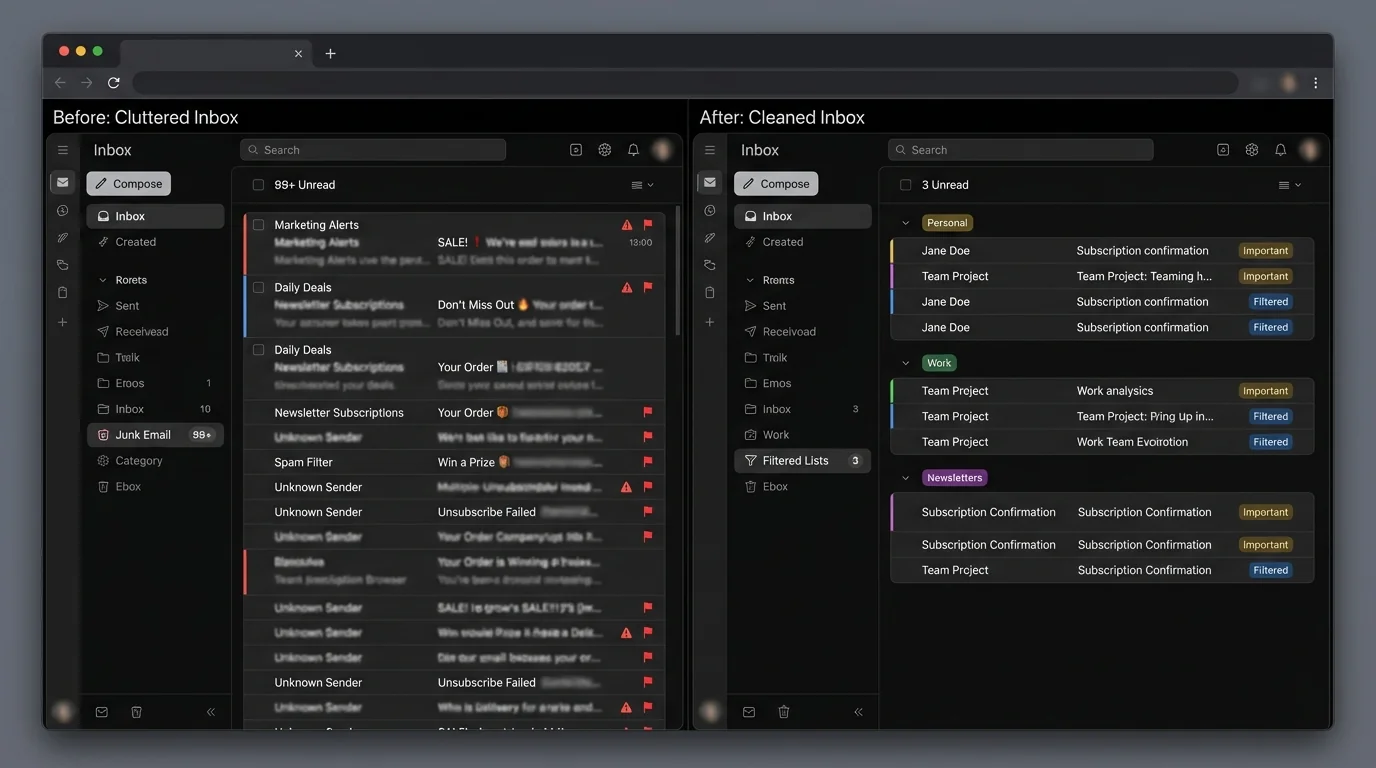The image size is (1376, 768).
Task: Click Compose in the After inbox
Action: point(776,184)
